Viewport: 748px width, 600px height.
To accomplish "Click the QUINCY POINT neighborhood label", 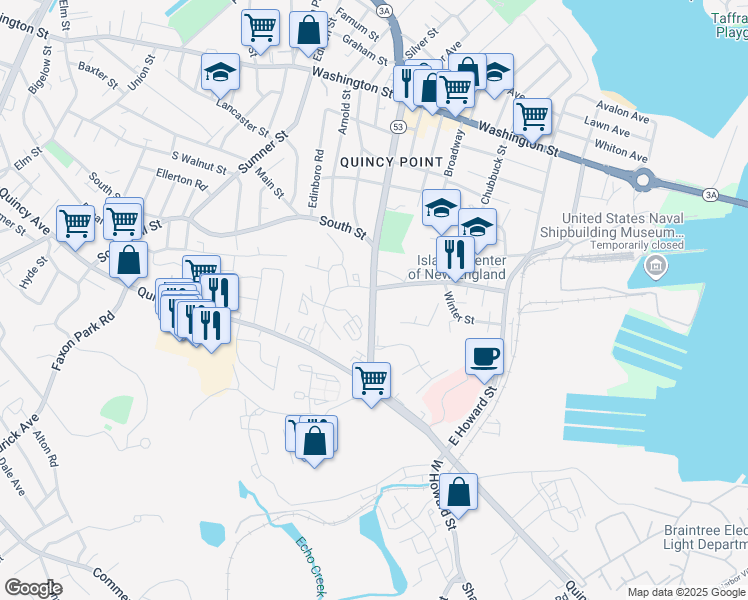I will [x=392, y=162].
